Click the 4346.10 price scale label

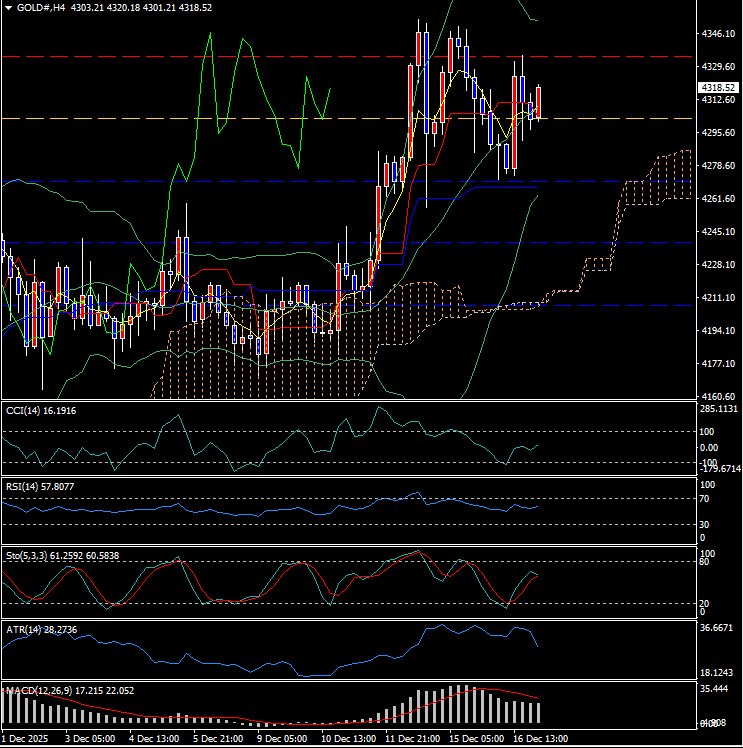coord(717,34)
